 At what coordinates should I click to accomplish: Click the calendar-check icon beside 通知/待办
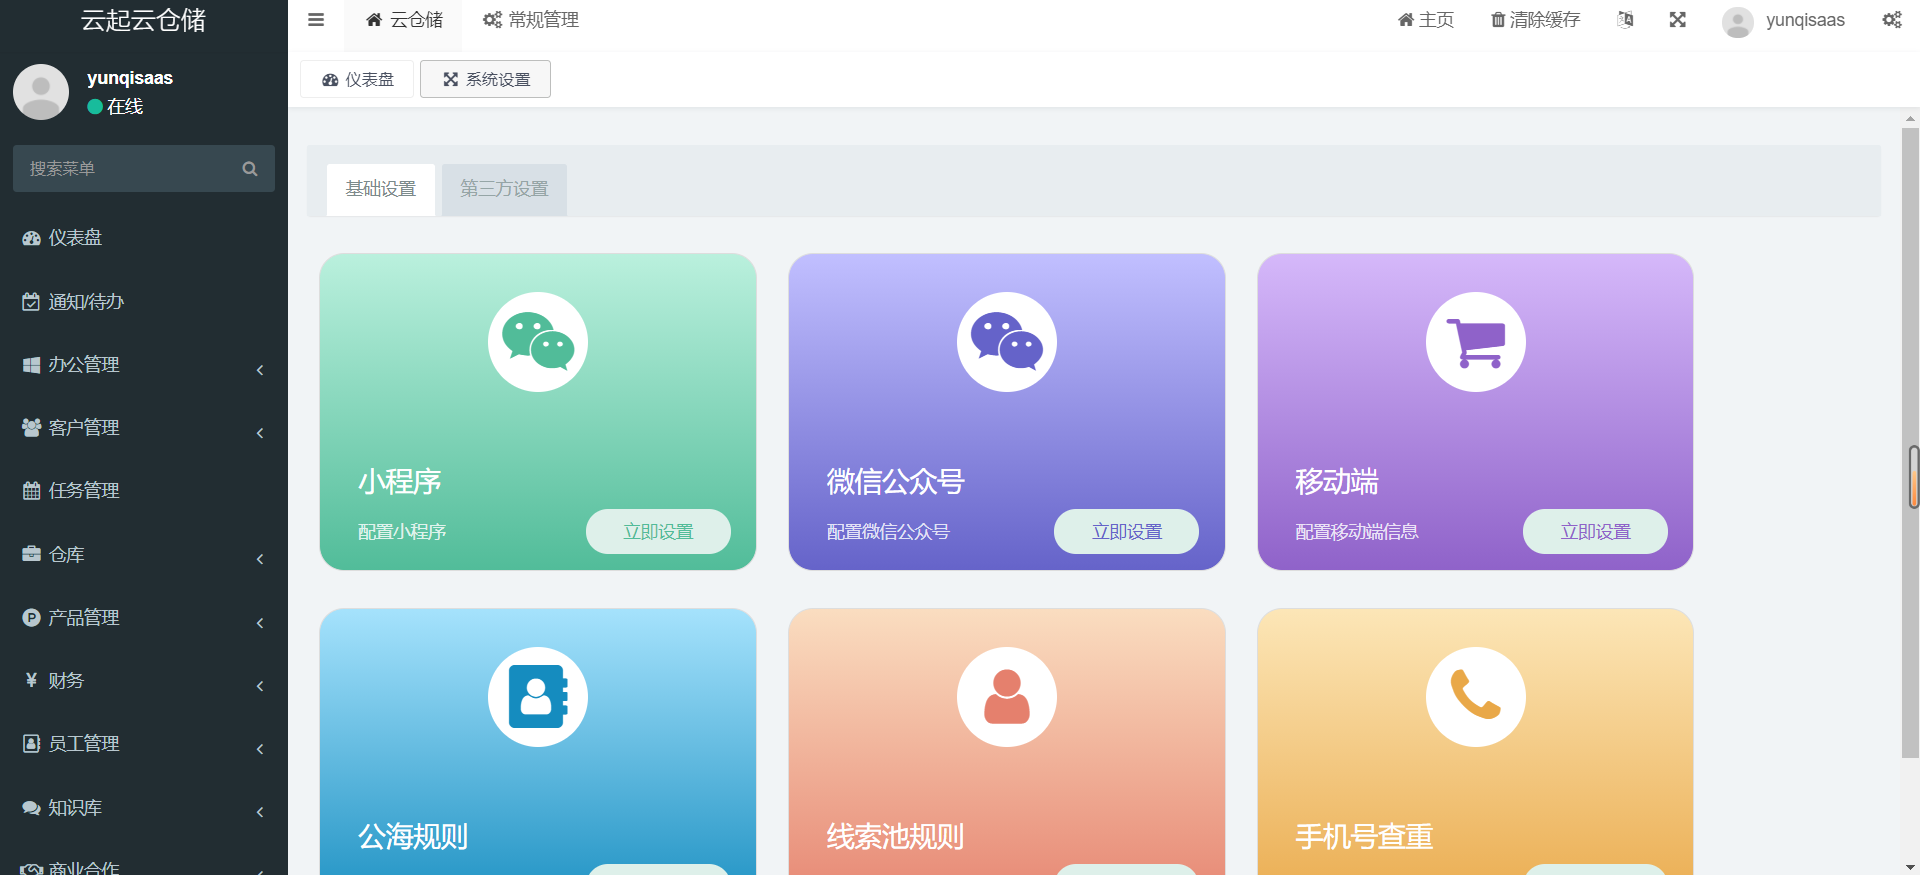(31, 301)
